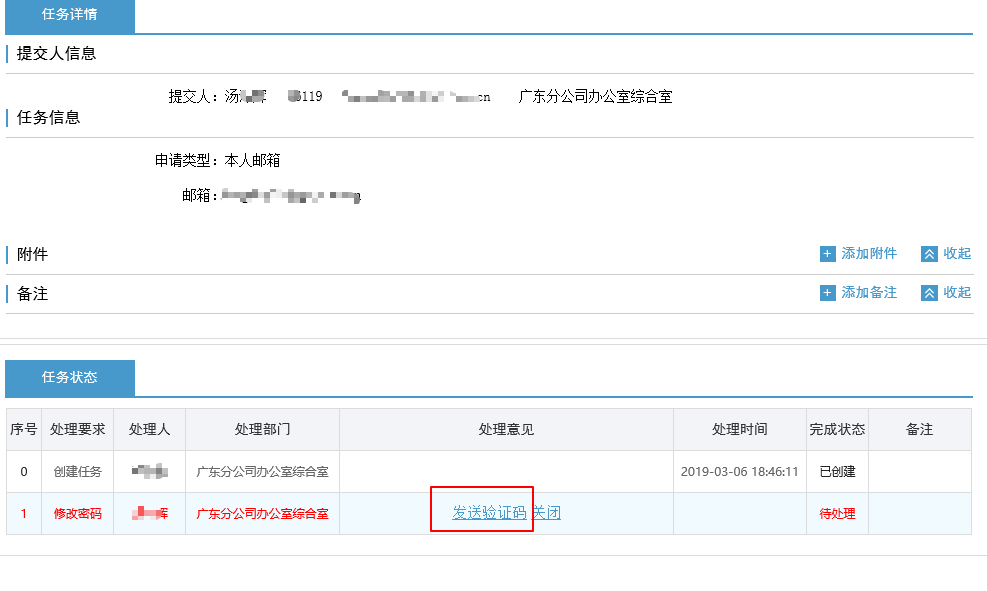The height and width of the screenshot is (591, 987).
Task: Click the 处理时间 column header
Action: [x=739, y=429]
